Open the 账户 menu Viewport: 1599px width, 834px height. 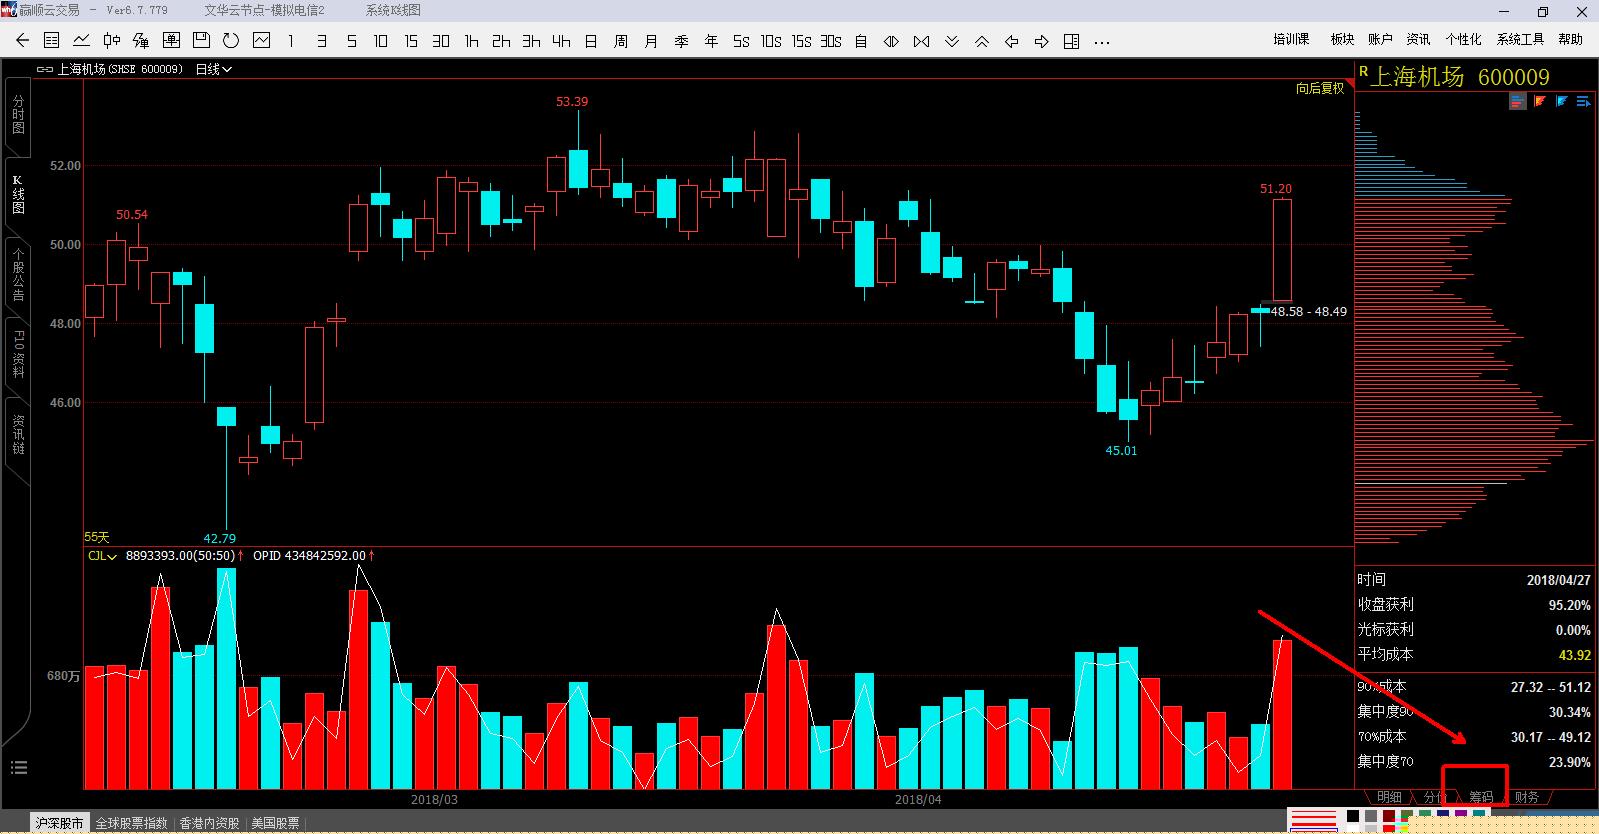tap(1380, 39)
